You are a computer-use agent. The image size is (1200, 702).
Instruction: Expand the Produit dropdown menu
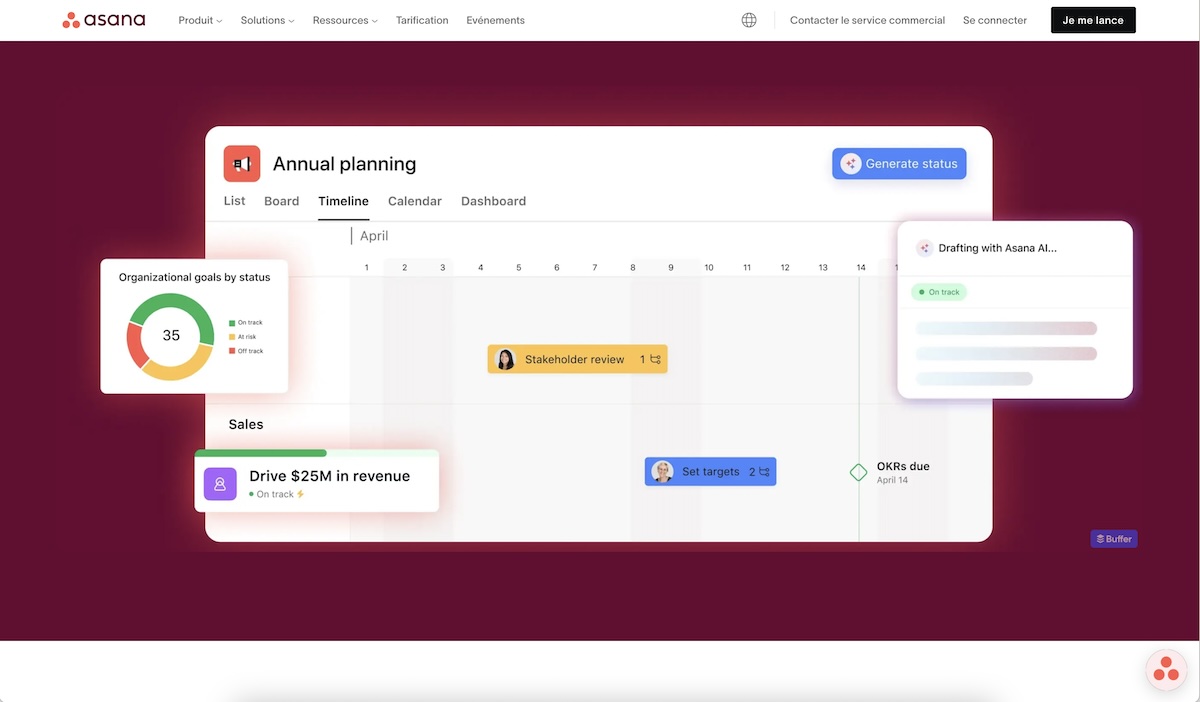click(x=199, y=19)
